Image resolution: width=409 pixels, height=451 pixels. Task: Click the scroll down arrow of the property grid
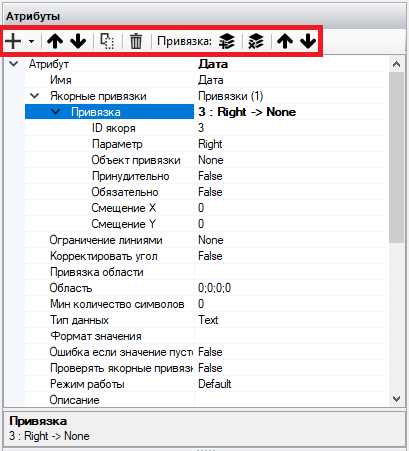396,399
